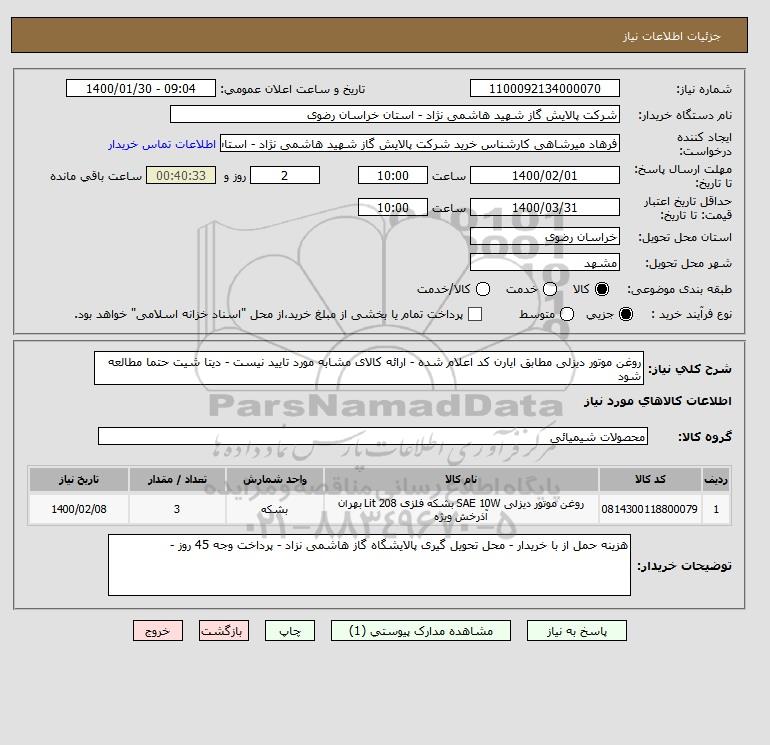Click the خروج exit button
770x745 pixels.
tap(158, 631)
